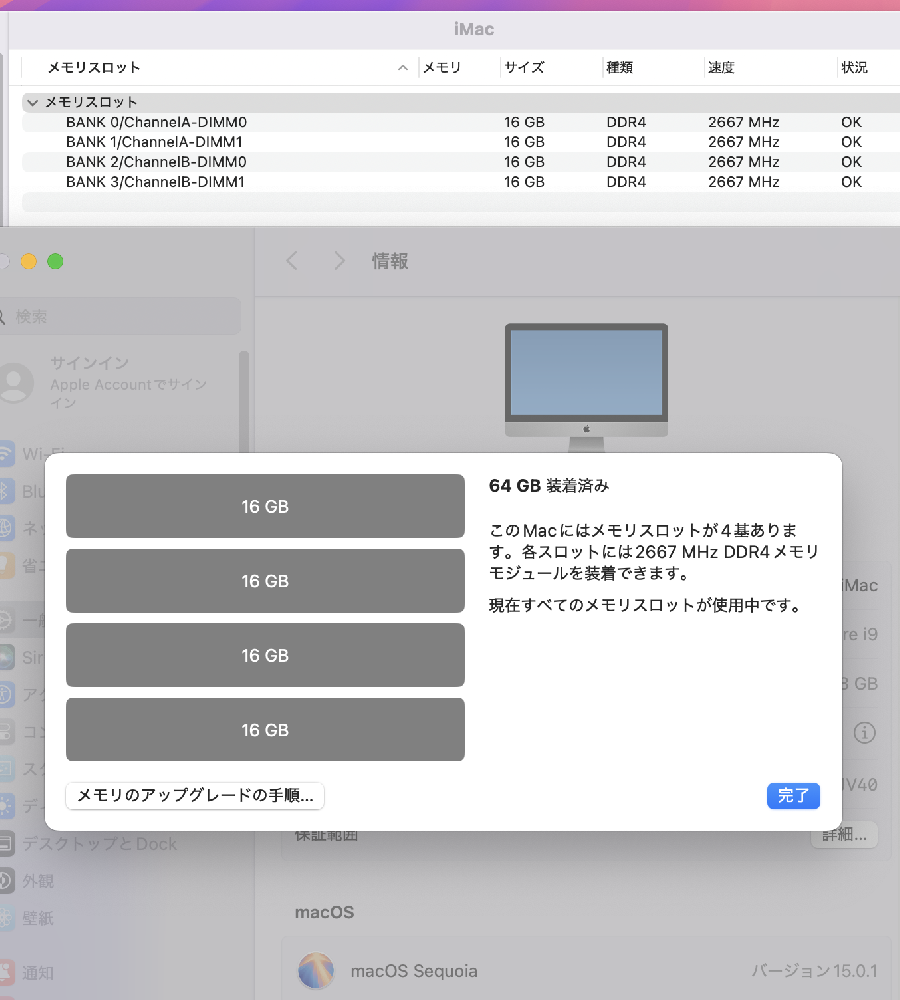Click the back chevron in 情報 toolbar
This screenshot has height=1000, width=900.
coord(292,260)
